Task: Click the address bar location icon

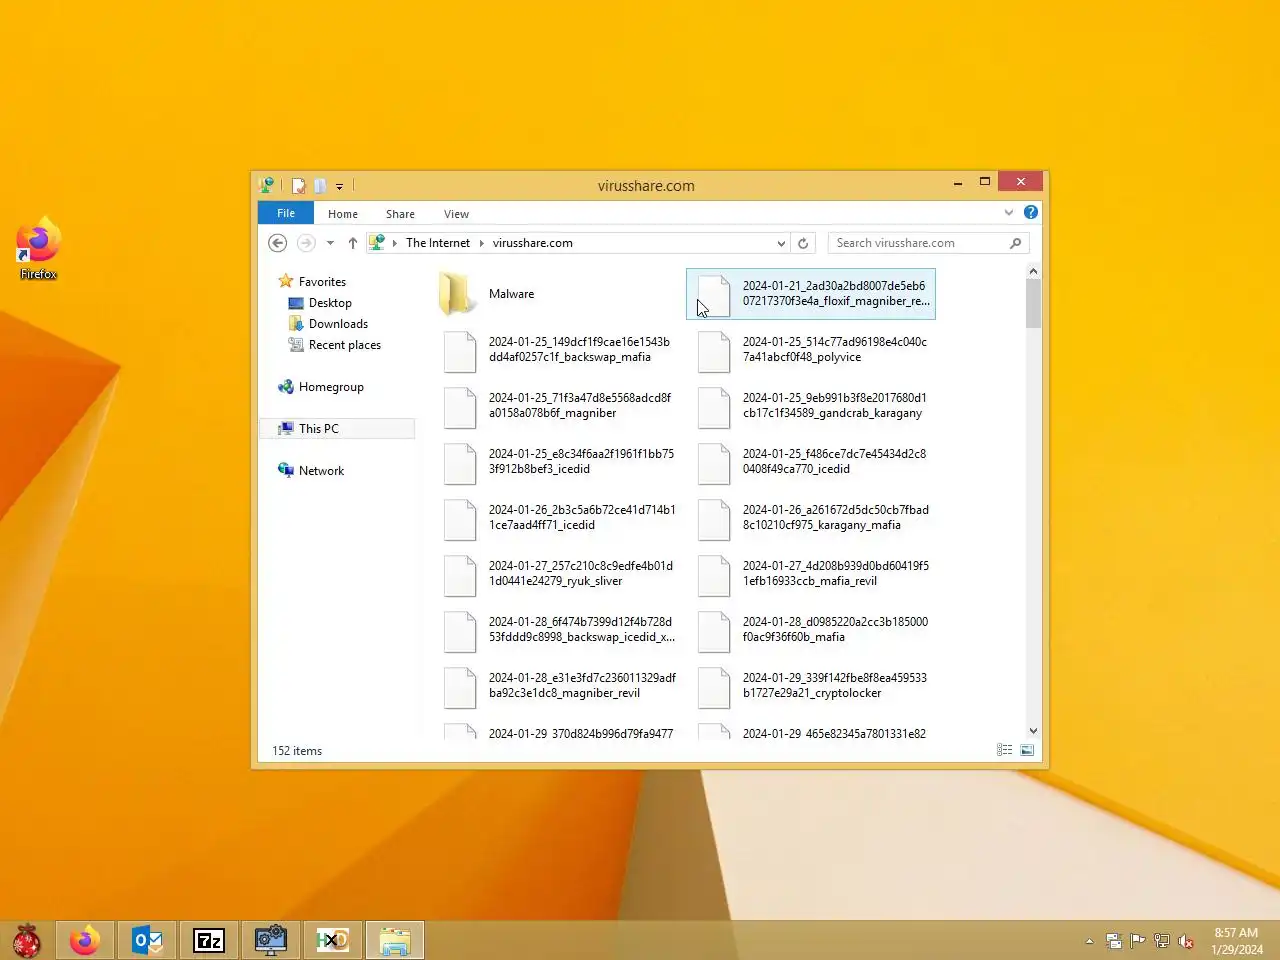Action: (377, 242)
